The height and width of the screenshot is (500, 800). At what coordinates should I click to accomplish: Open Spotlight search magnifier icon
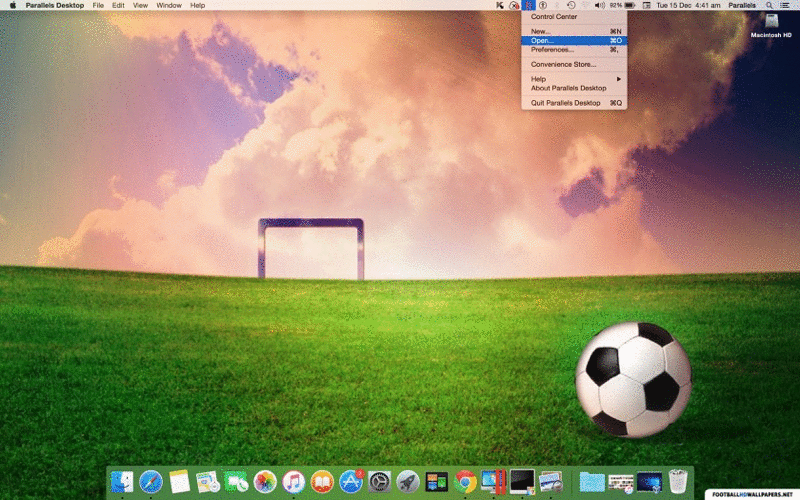pos(769,5)
